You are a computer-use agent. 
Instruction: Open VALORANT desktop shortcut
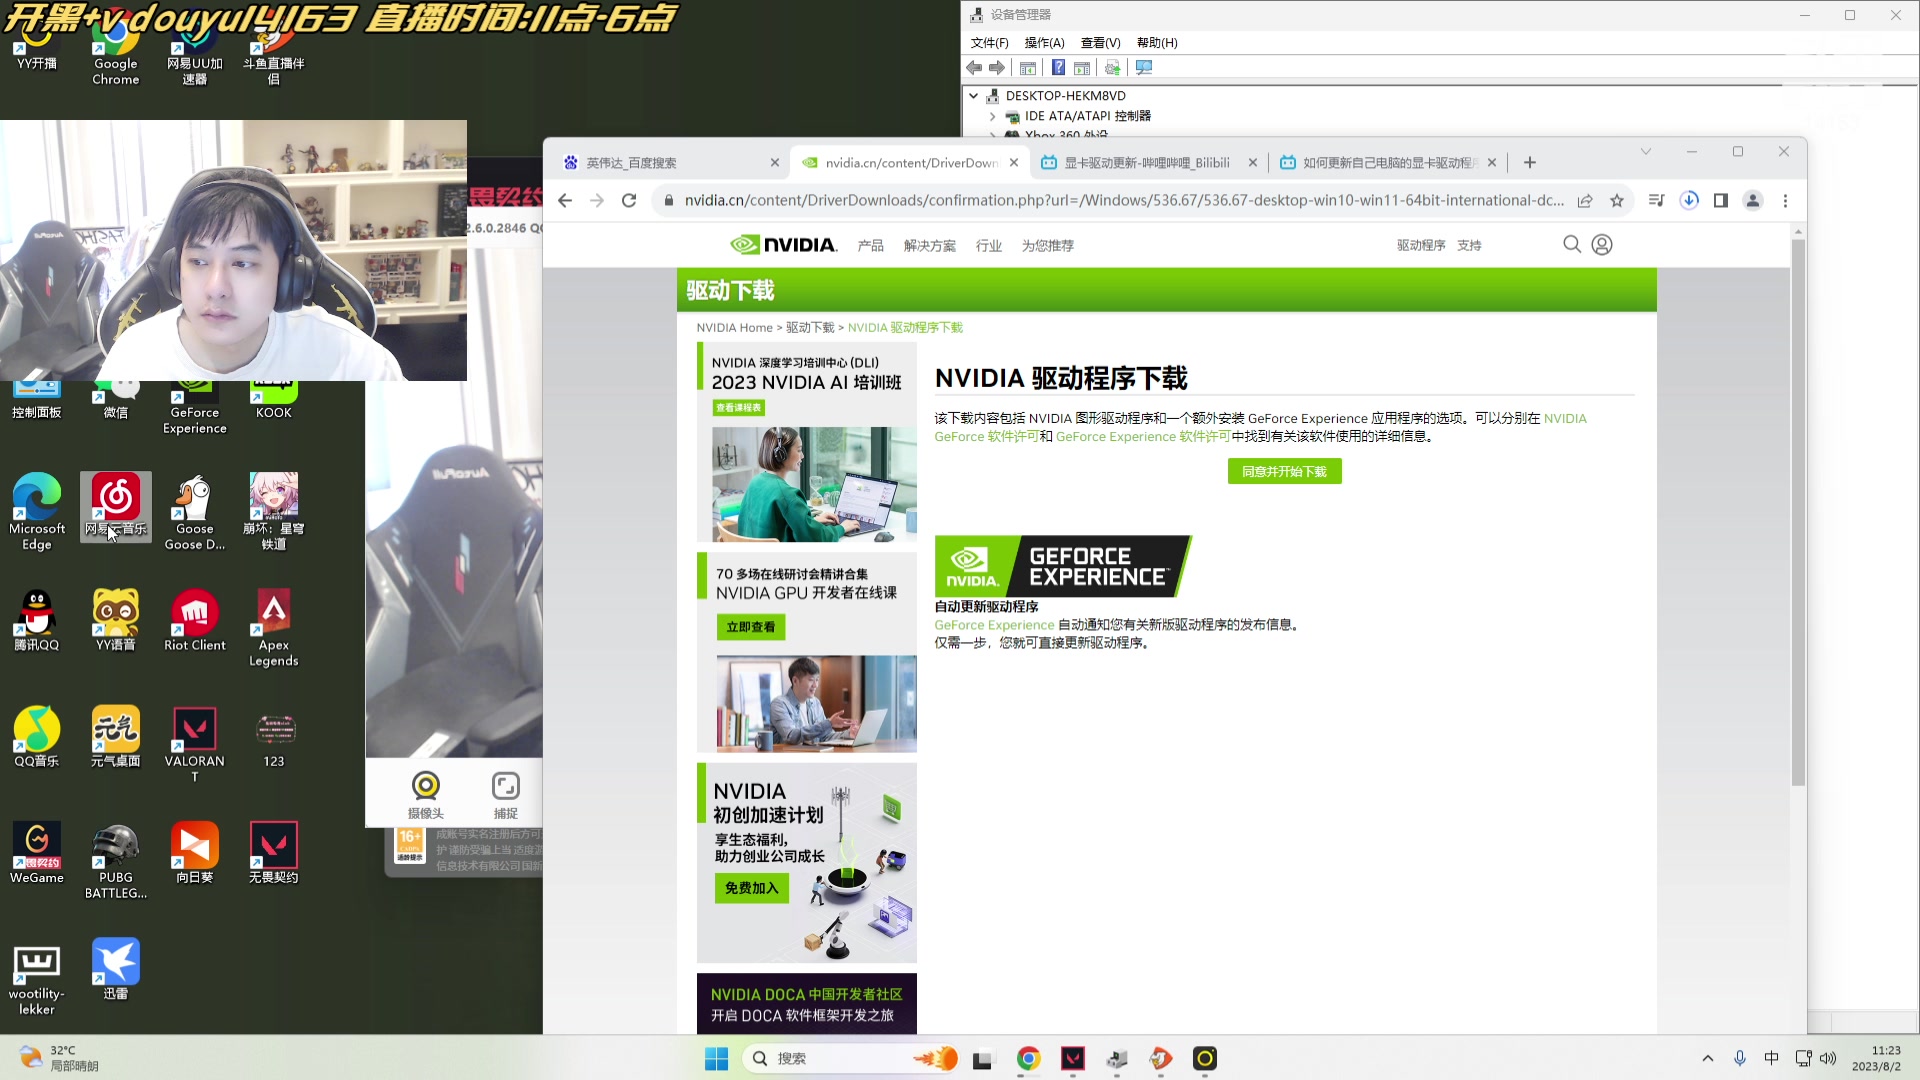[x=195, y=745]
